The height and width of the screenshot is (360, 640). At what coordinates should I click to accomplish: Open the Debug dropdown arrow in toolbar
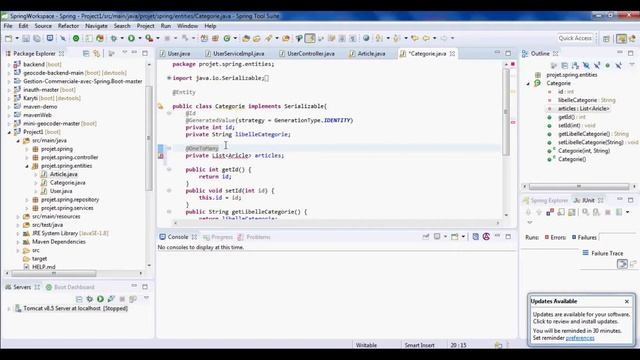[x=122, y=38]
